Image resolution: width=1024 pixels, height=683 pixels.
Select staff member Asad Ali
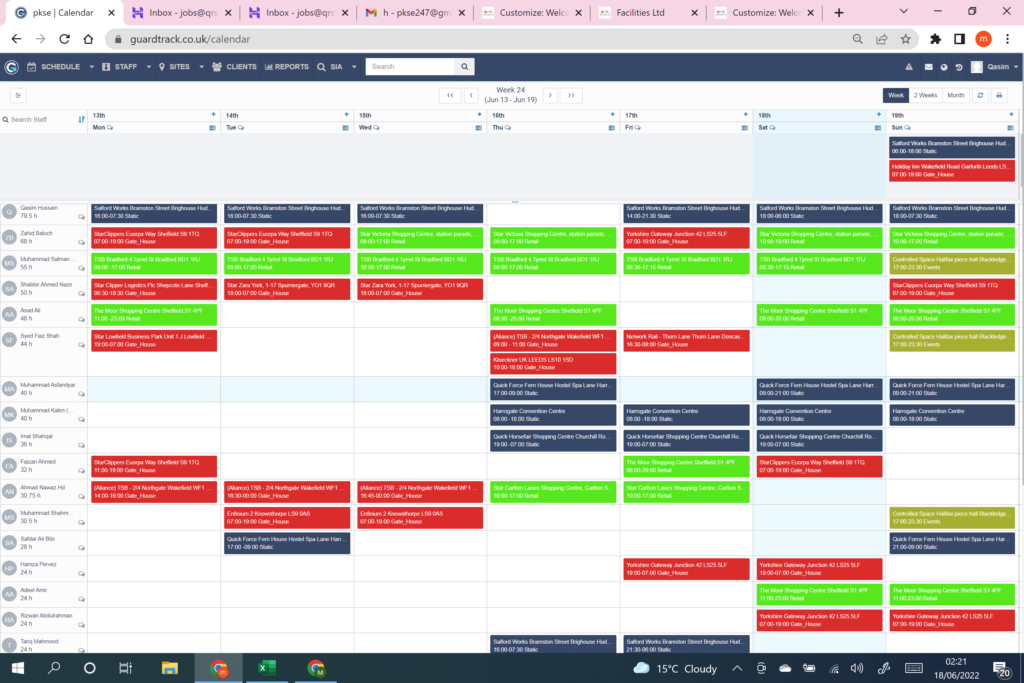(x=30, y=310)
